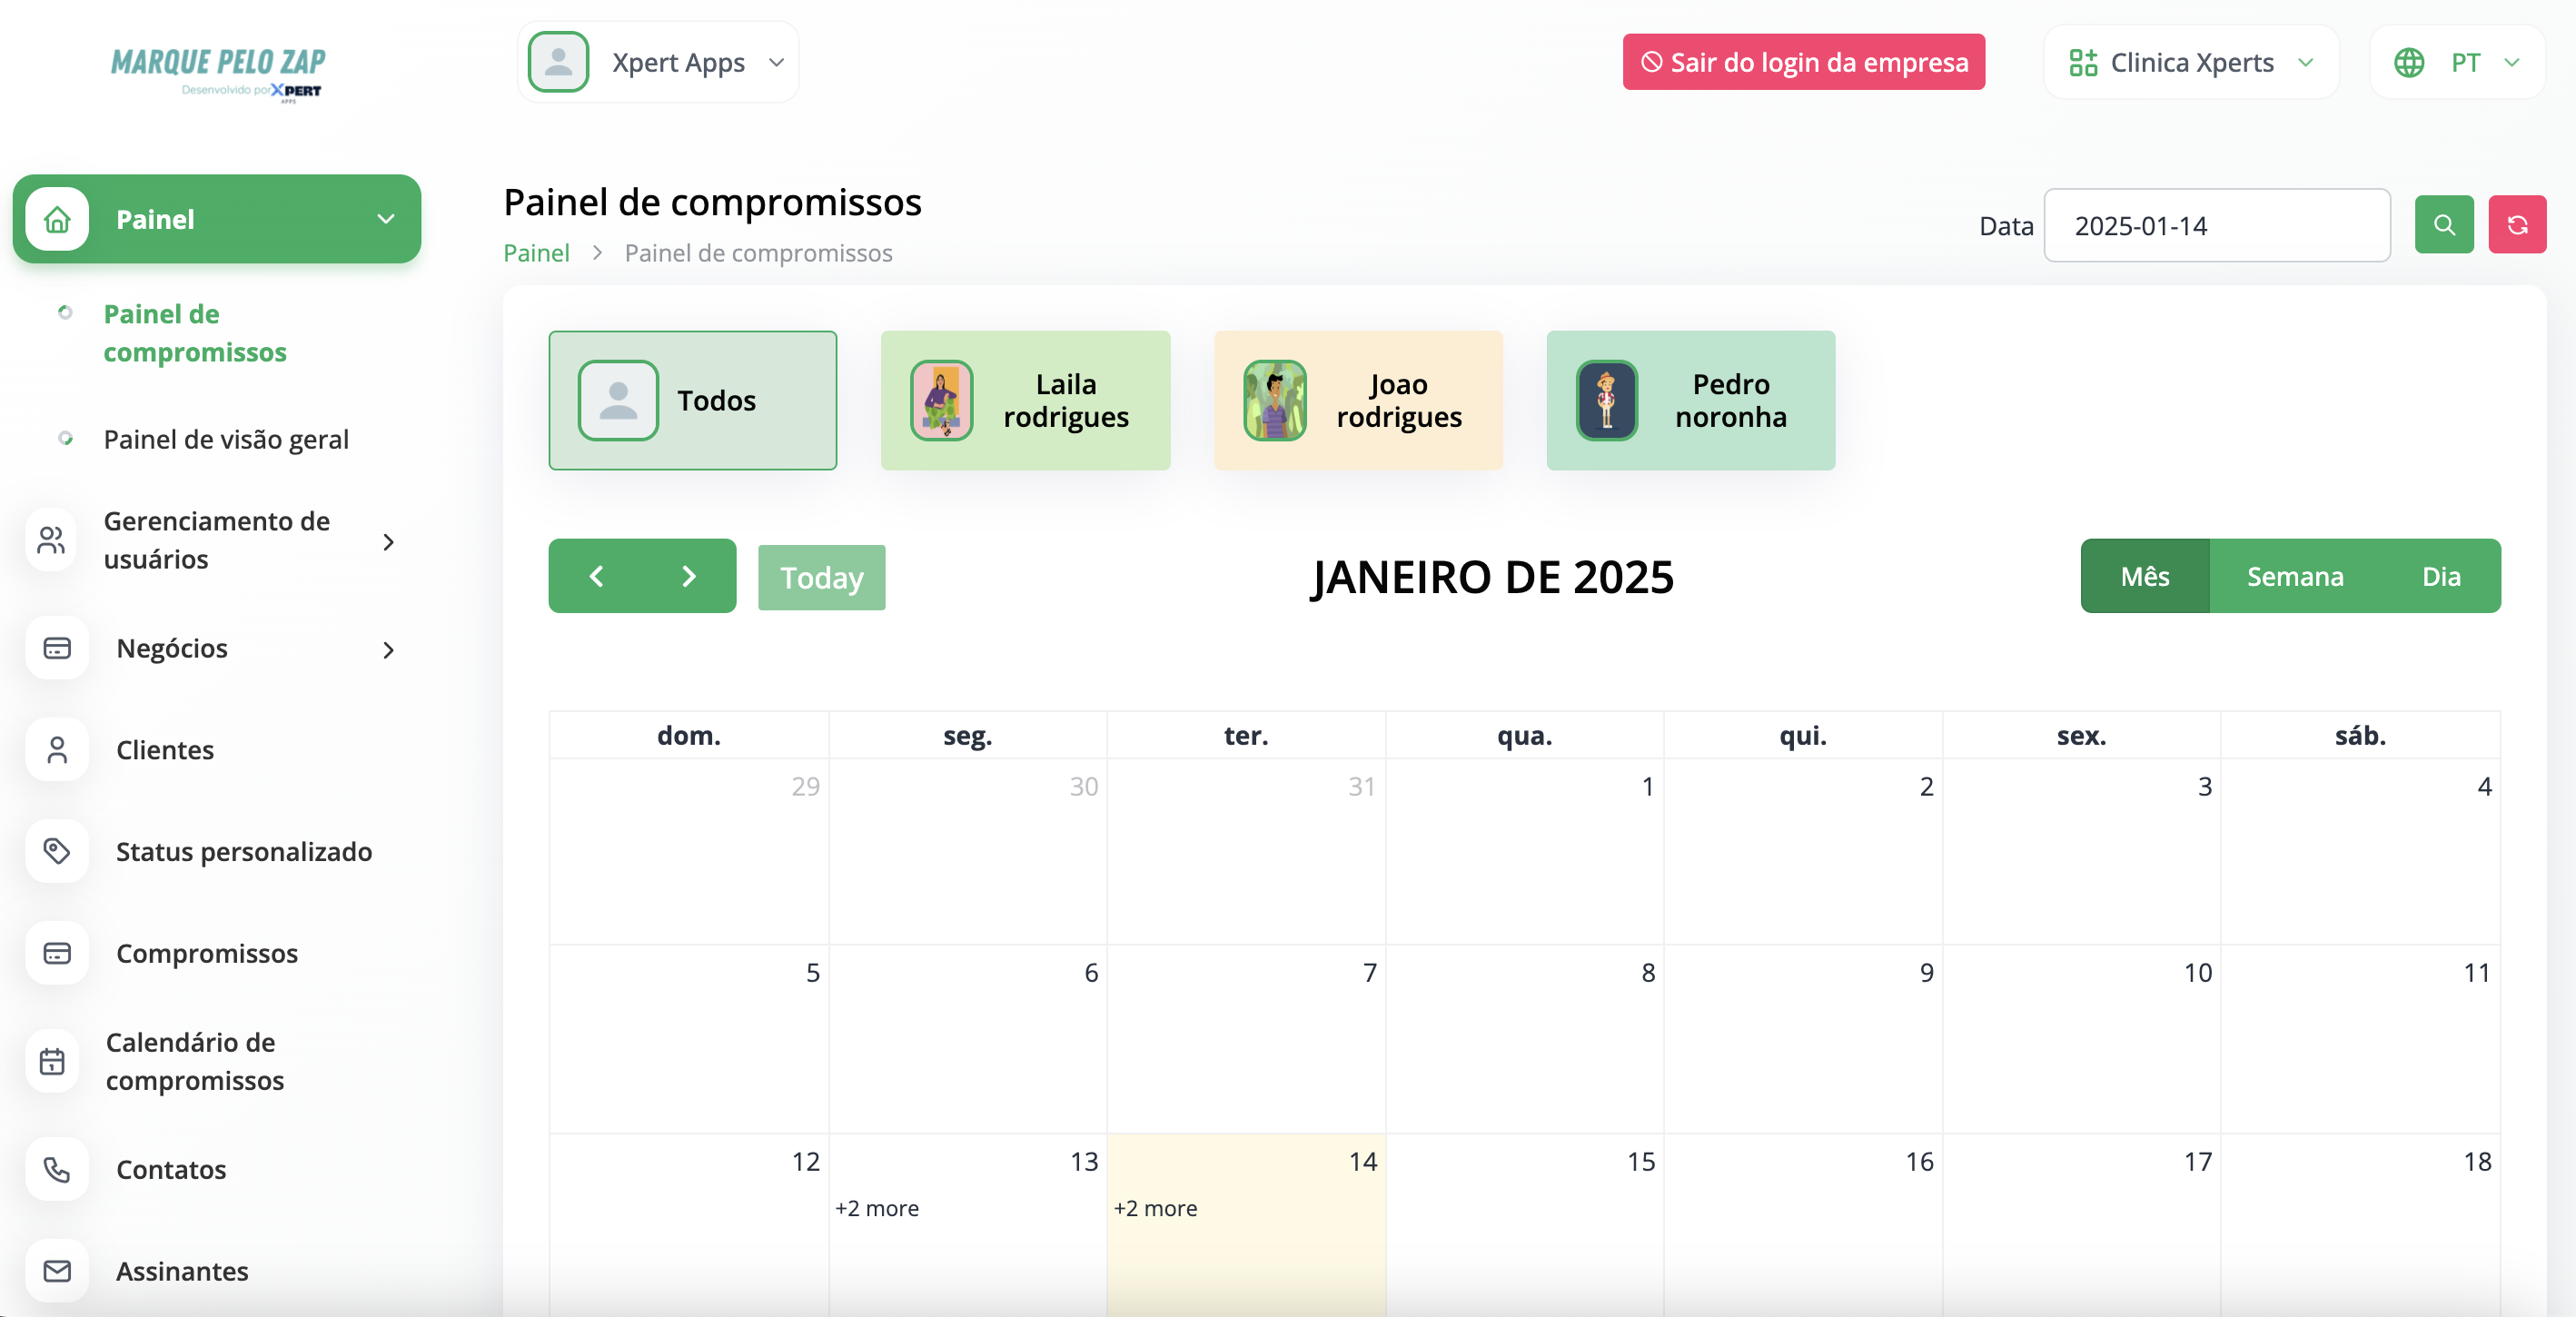Screen dimensions: 2576x1317
Task: Advance to next month with right arrow
Action: pyautogui.click(x=688, y=576)
